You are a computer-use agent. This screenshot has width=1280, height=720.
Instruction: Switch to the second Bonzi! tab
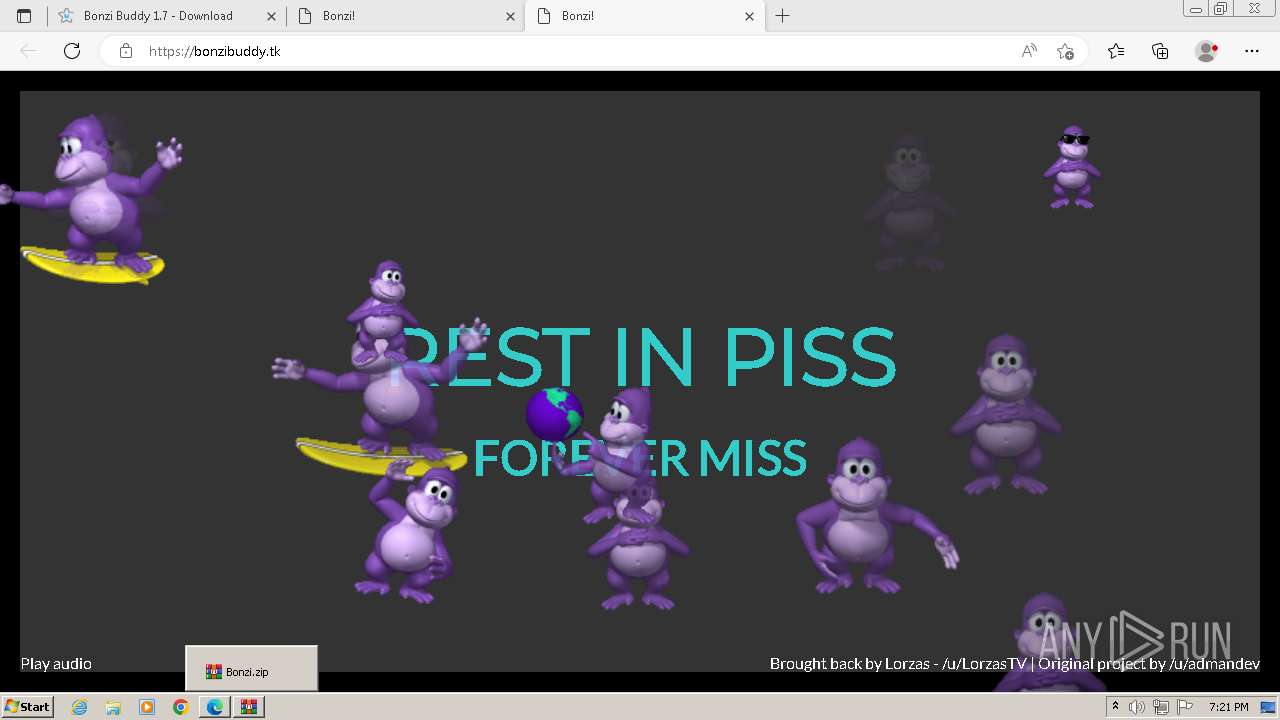(406, 16)
